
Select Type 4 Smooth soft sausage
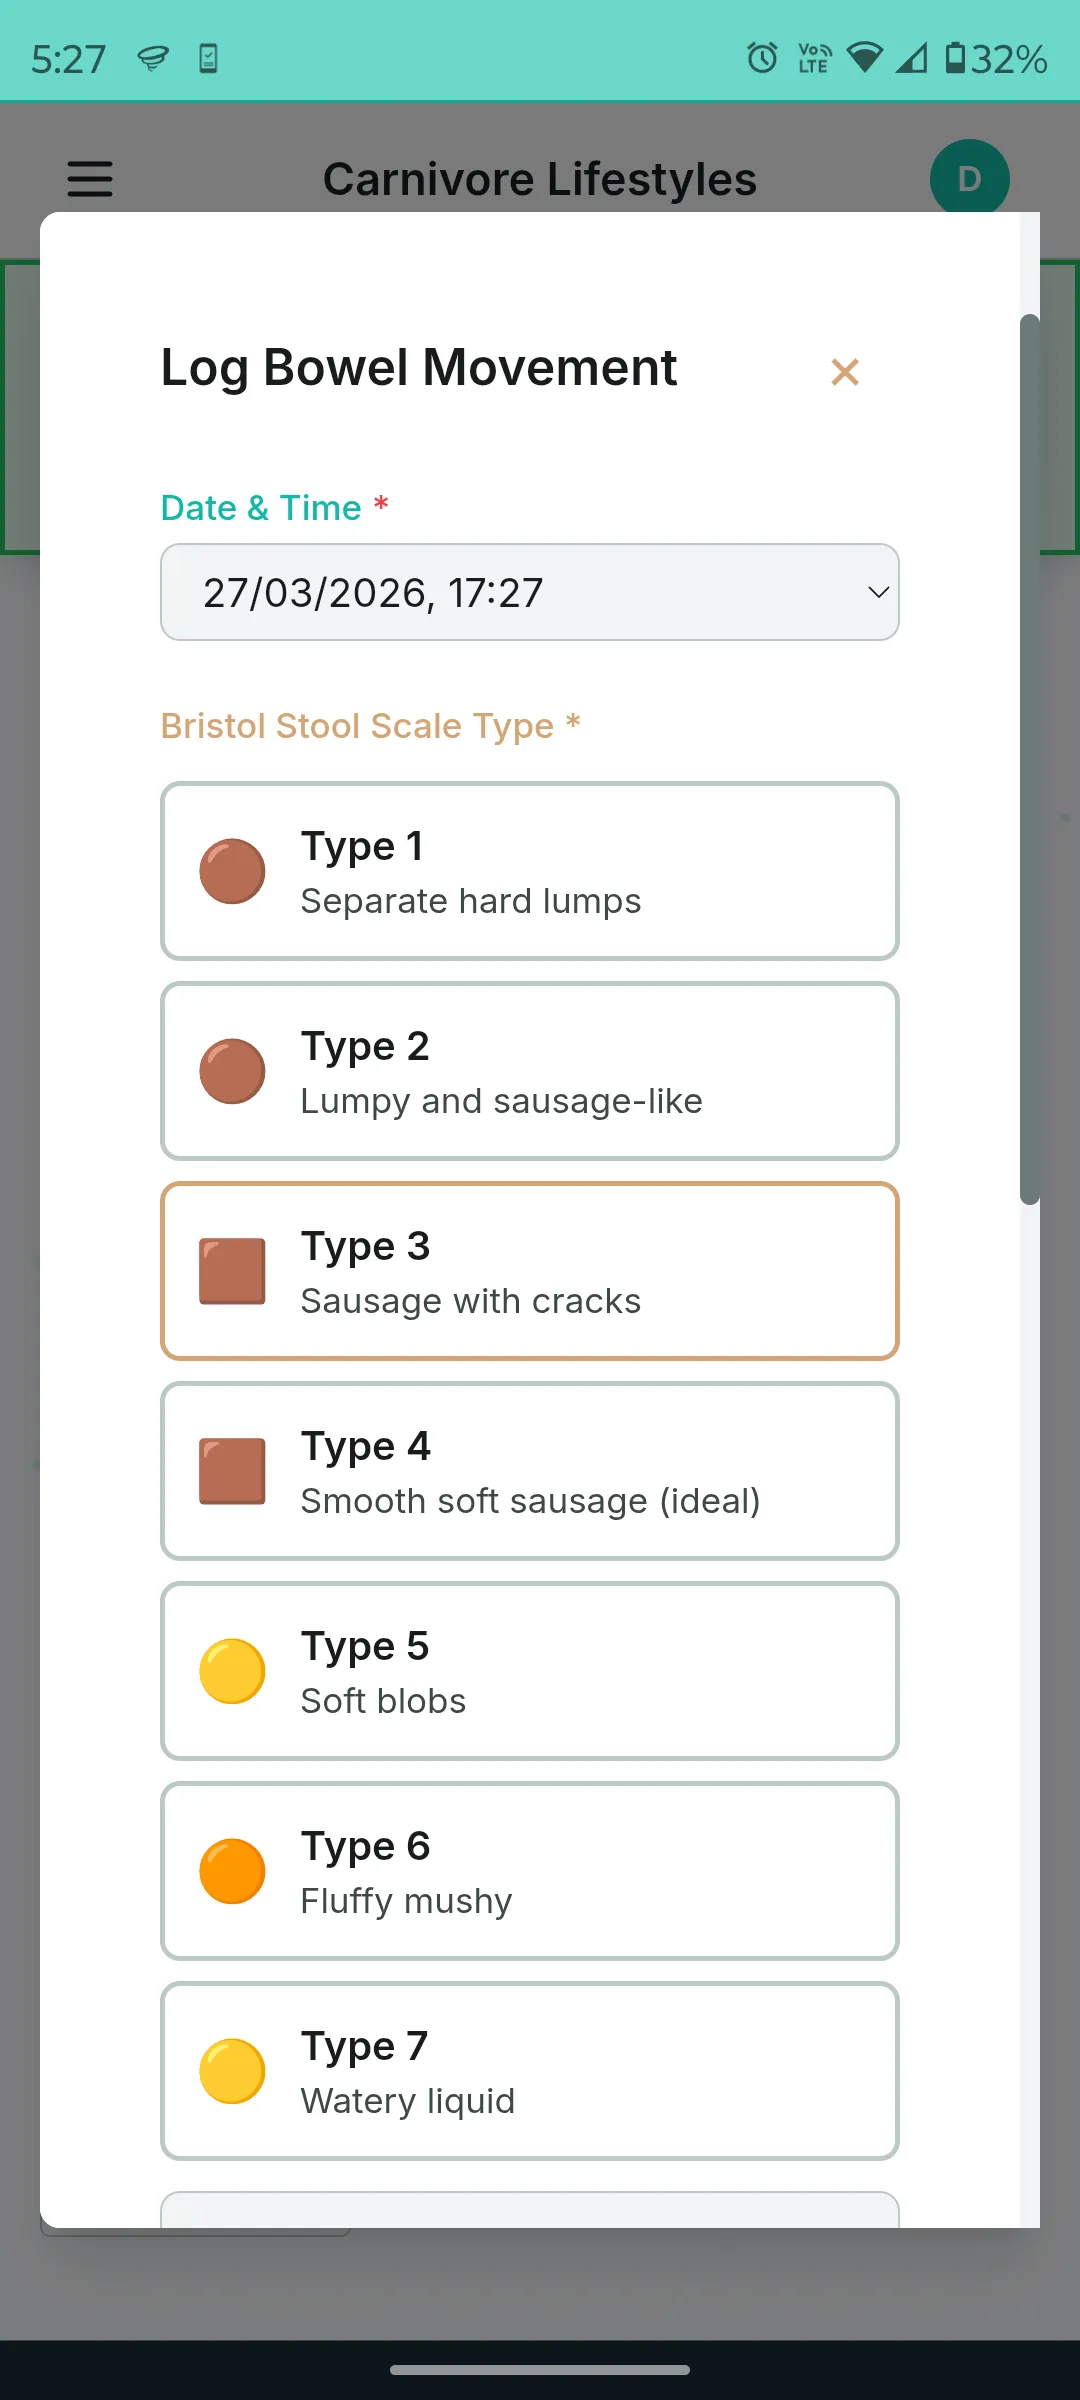coord(529,1470)
